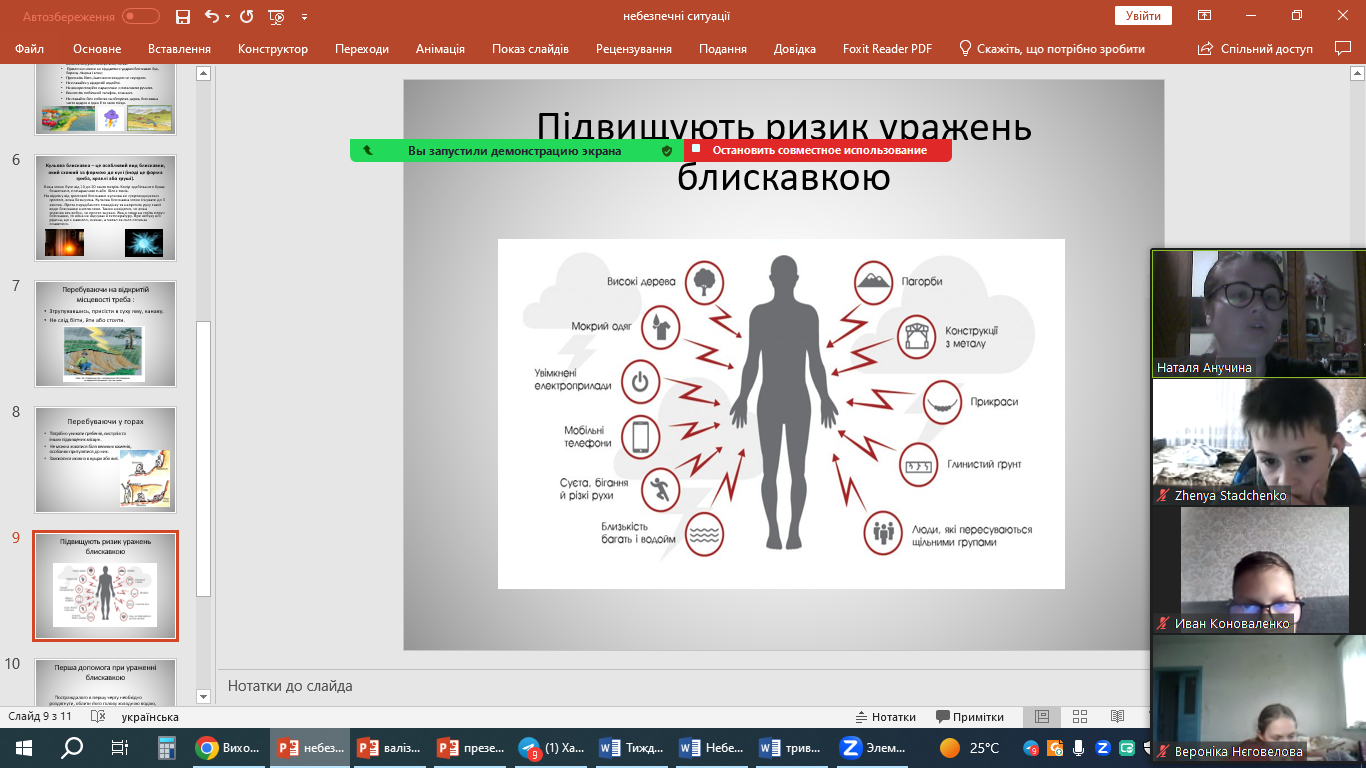
Task: Switch to Word трив... taskbar window
Action: [x=791, y=747]
